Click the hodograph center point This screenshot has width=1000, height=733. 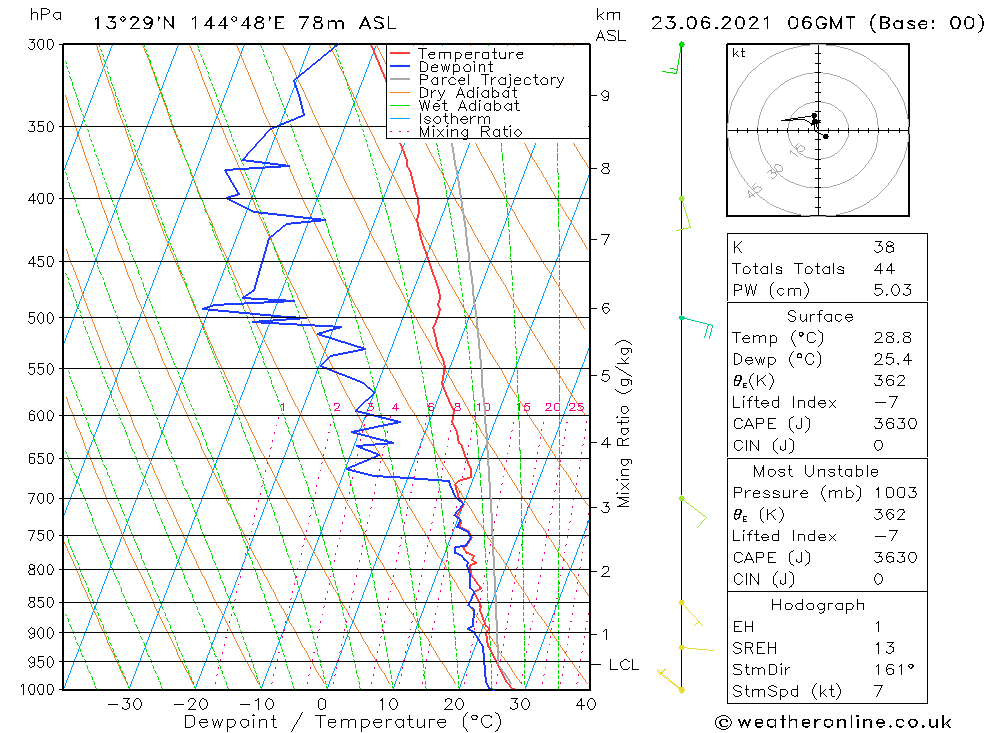pos(818,130)
